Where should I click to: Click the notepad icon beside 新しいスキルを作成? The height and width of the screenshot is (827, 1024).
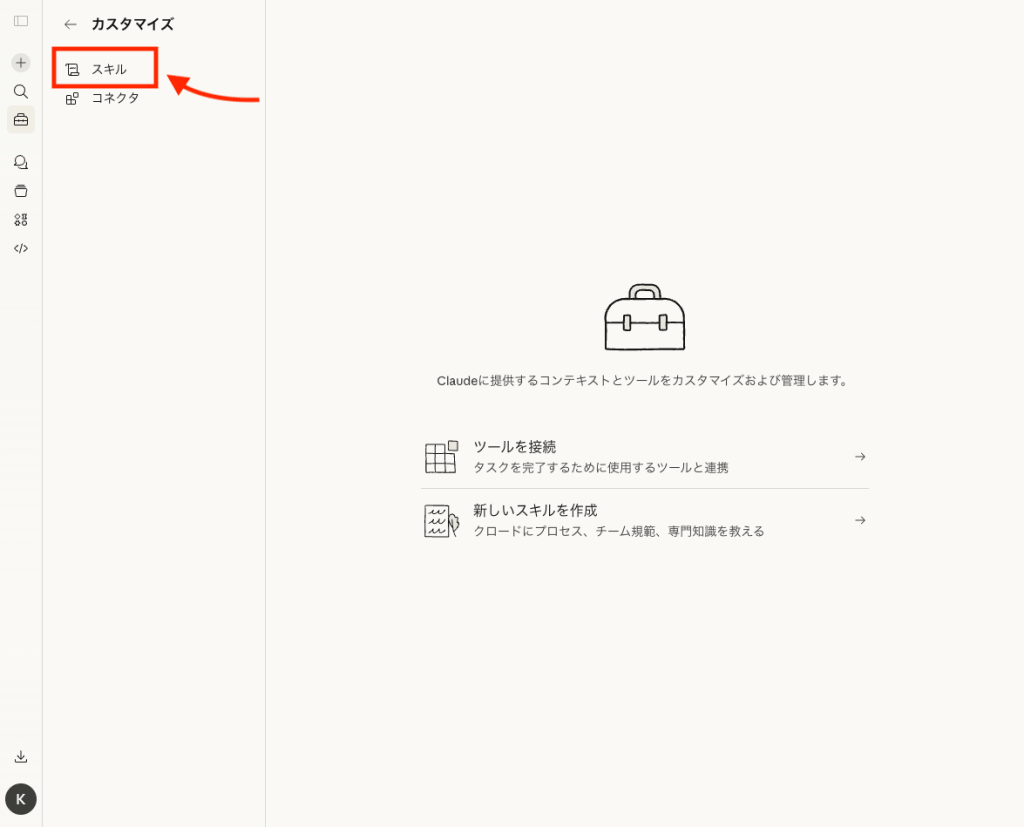pyautogui.click(x=441, y=521)
